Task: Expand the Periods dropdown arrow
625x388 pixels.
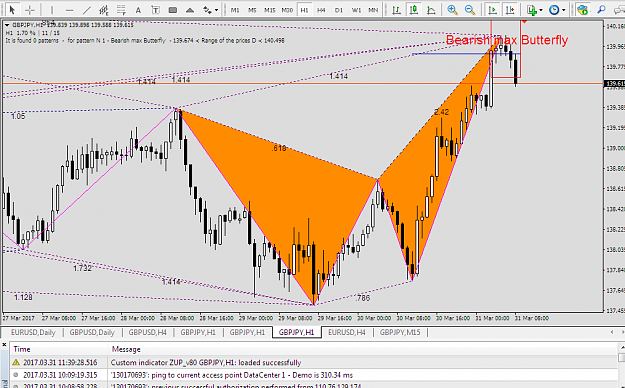Action: click(564, 10)
